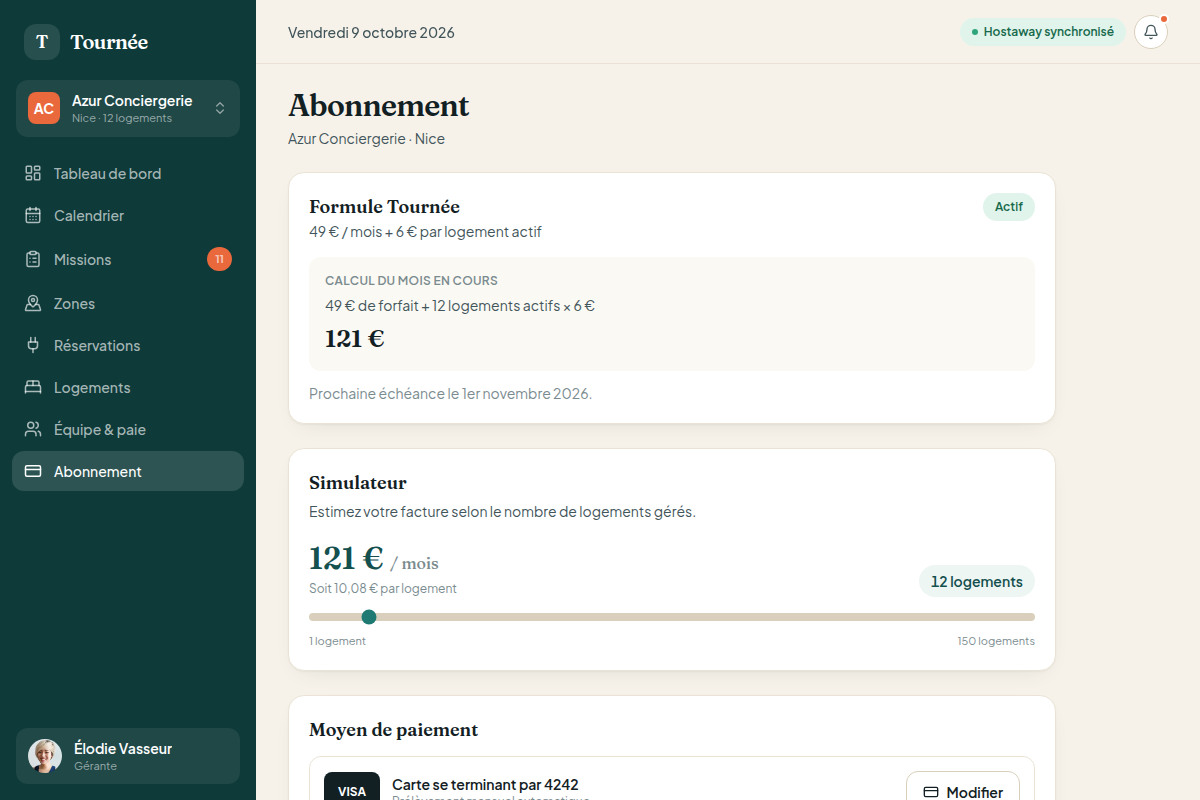Click the Hostaway synchronisé status pill
This screenshot has height=800, width=1200.
point(1043,32)
